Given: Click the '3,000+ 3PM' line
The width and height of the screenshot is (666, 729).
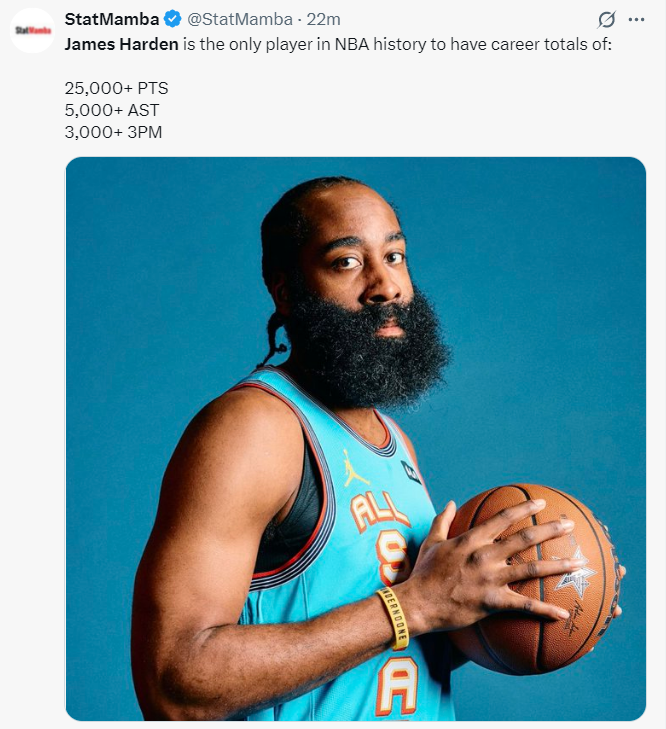Looking at the screenshot, I should 113,132.
